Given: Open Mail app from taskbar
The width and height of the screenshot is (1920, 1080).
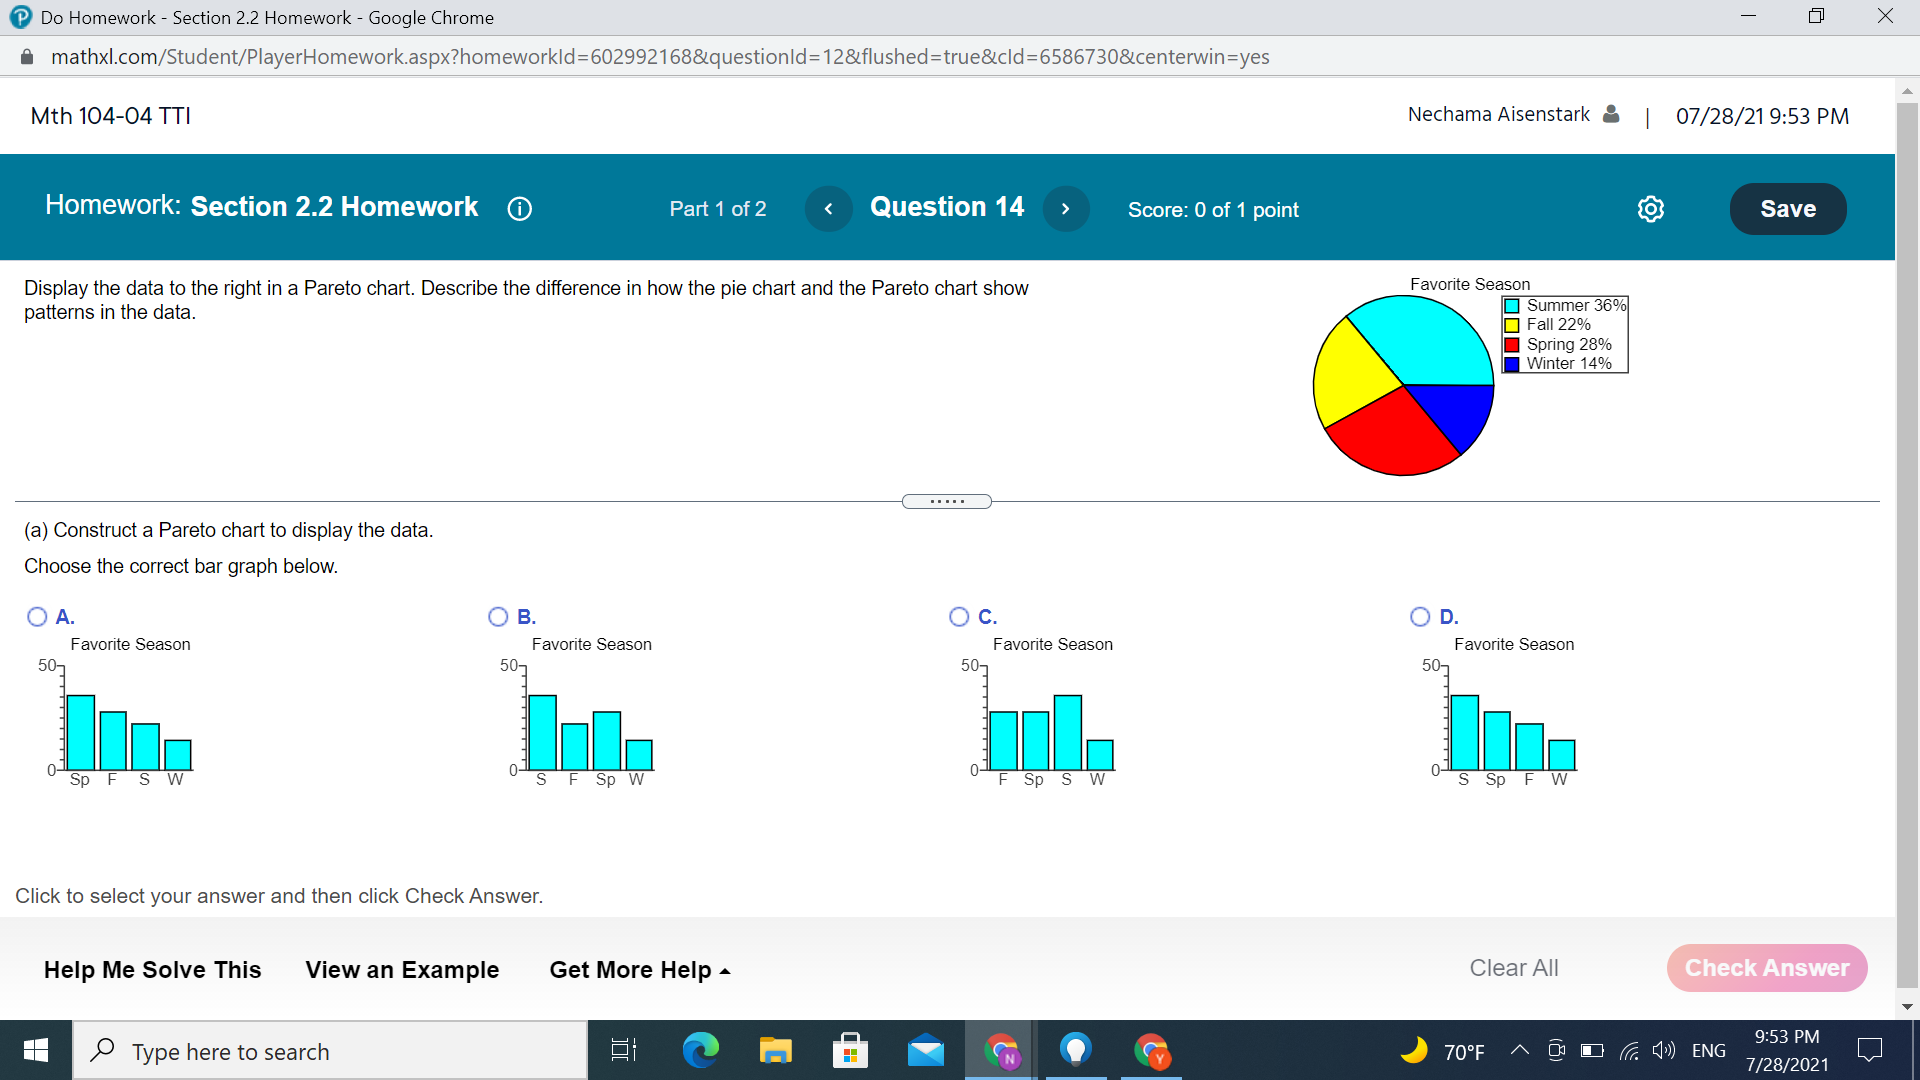Looking at the screenshot, I should click(x=926, y=1051).
